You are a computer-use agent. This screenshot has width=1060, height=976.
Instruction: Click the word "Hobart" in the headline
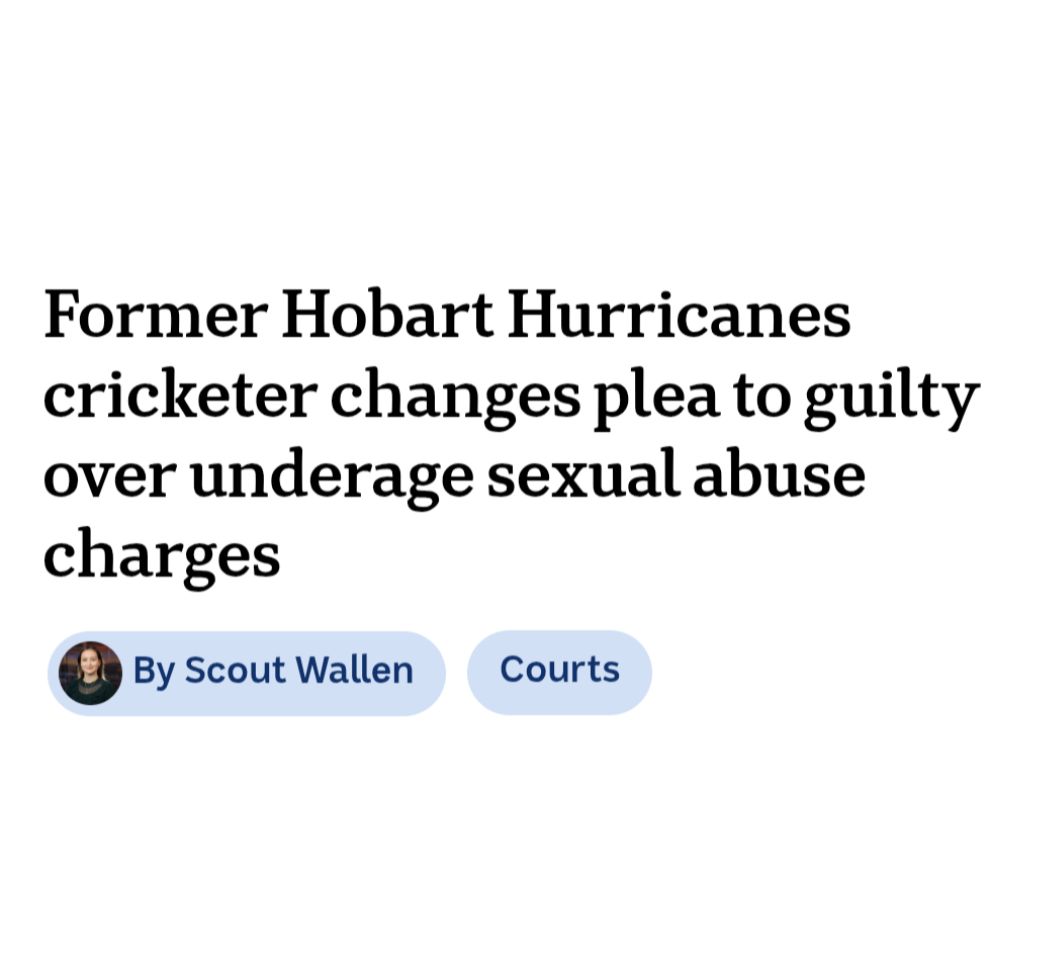tap(387, 314)
